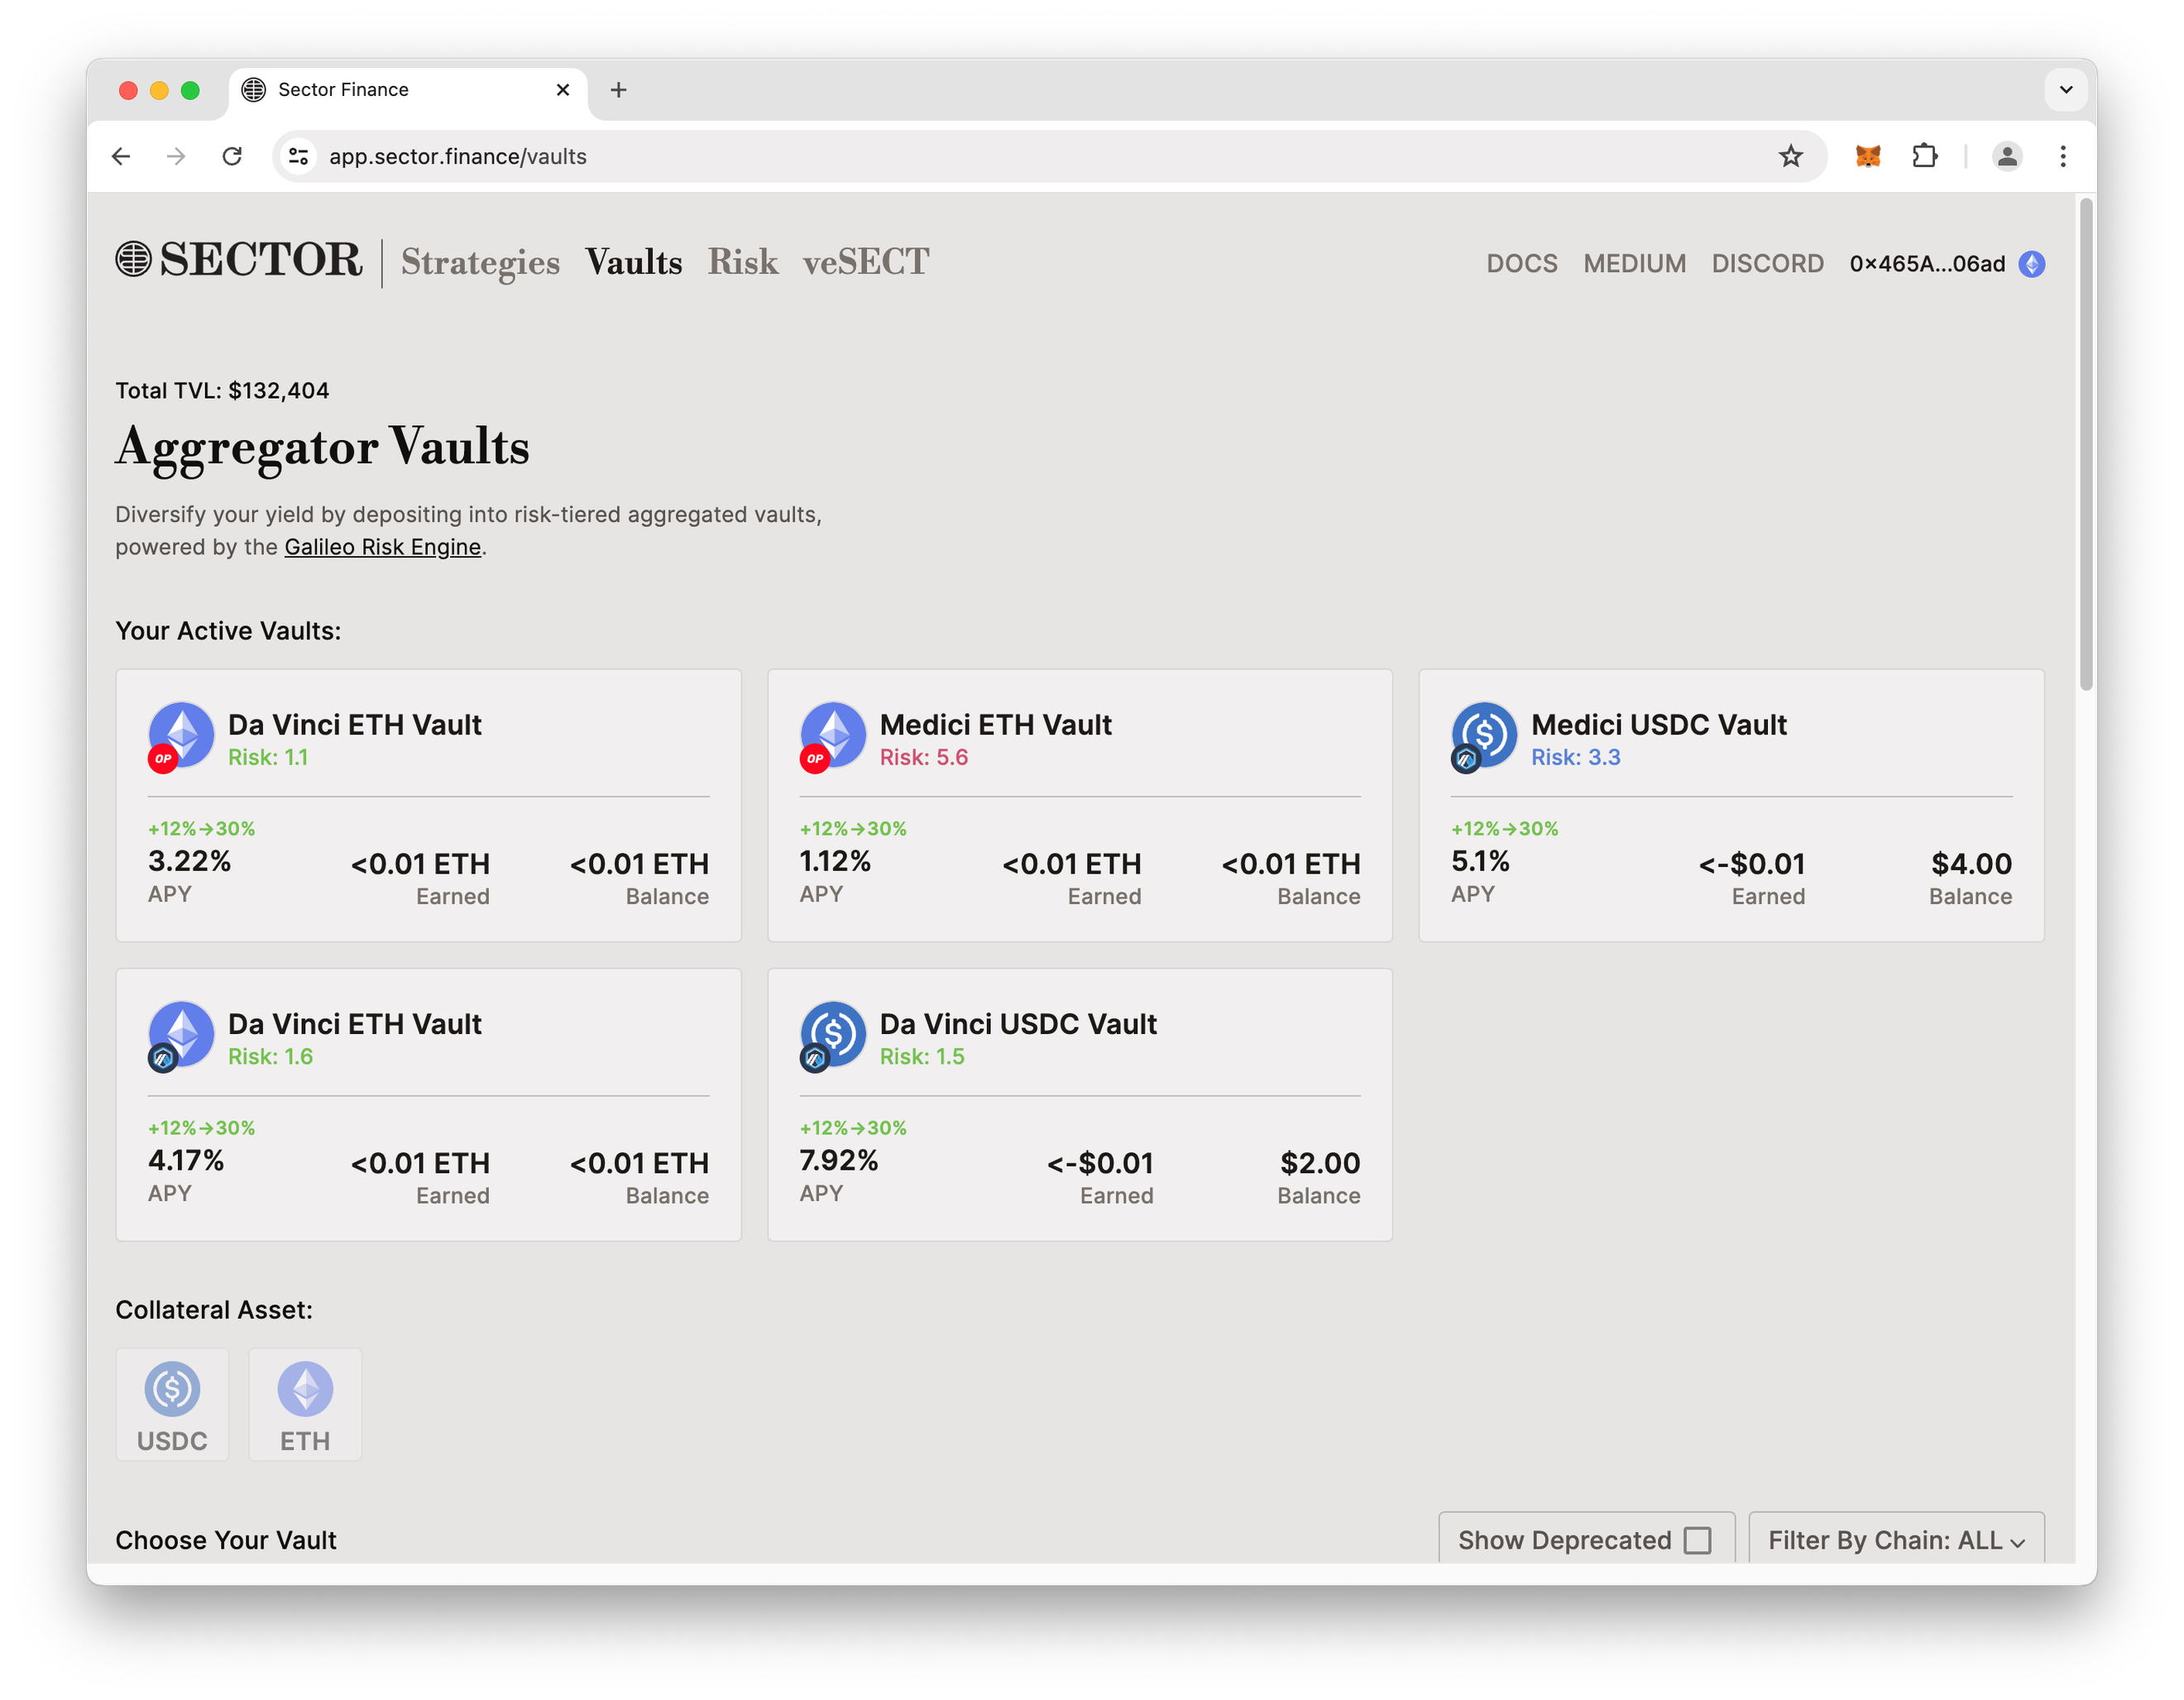Open the veSECT nav tab

coord(865,262)
